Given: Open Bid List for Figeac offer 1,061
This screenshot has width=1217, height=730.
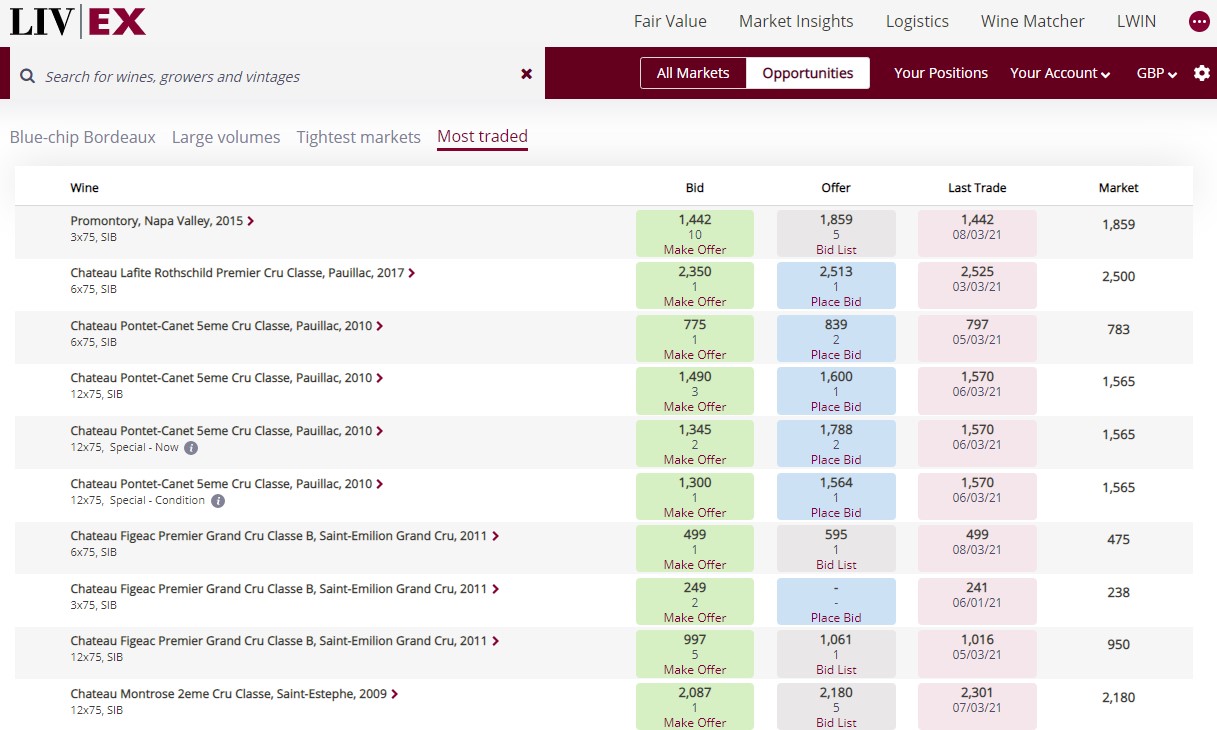Looking at the screenshot, I should point(836,669).
